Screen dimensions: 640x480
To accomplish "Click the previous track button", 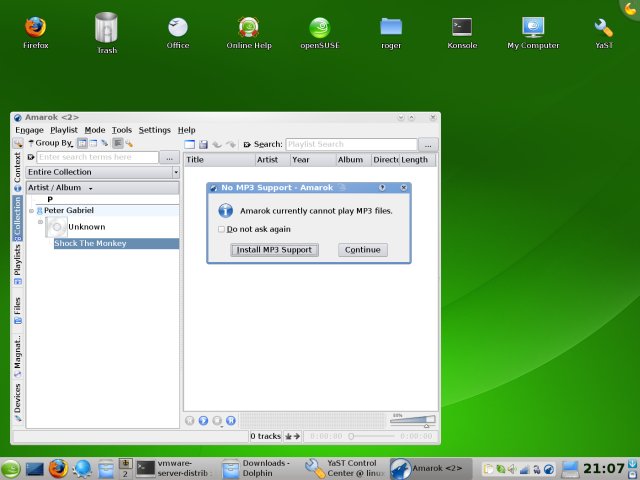I will [189, 420].
